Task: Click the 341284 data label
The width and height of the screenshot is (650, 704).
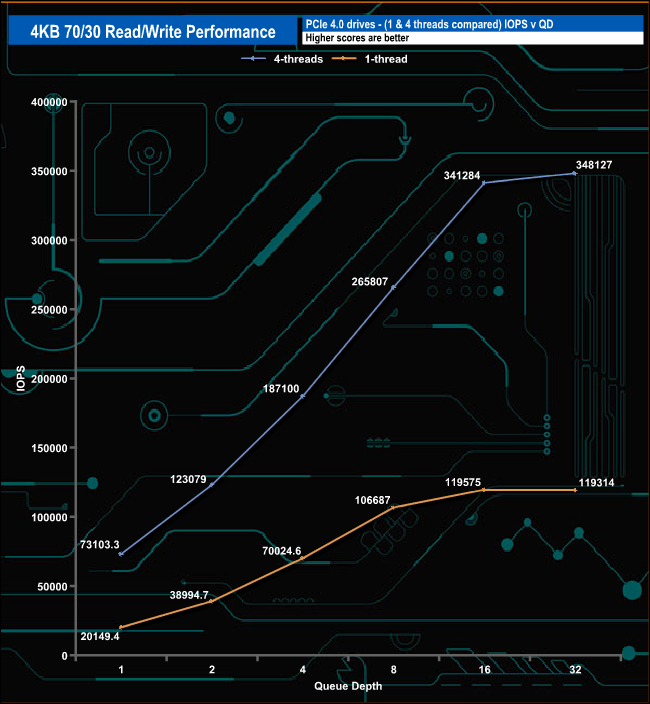Action: (x=462, y=176)
